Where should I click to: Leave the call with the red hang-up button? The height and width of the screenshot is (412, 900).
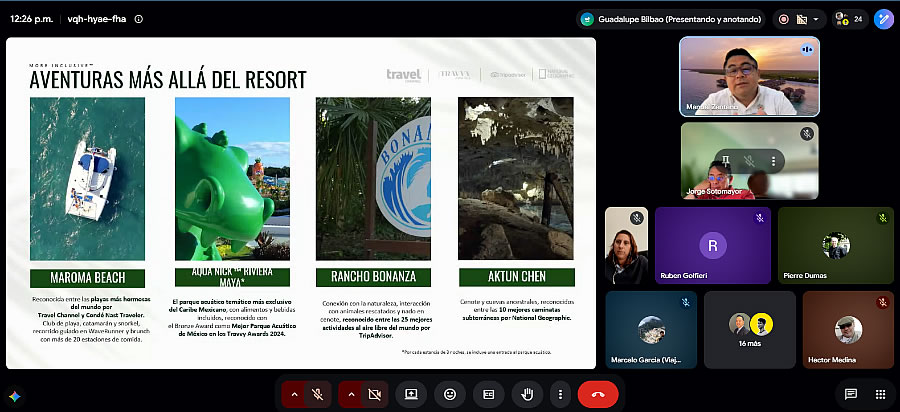(x=598, y=394)
